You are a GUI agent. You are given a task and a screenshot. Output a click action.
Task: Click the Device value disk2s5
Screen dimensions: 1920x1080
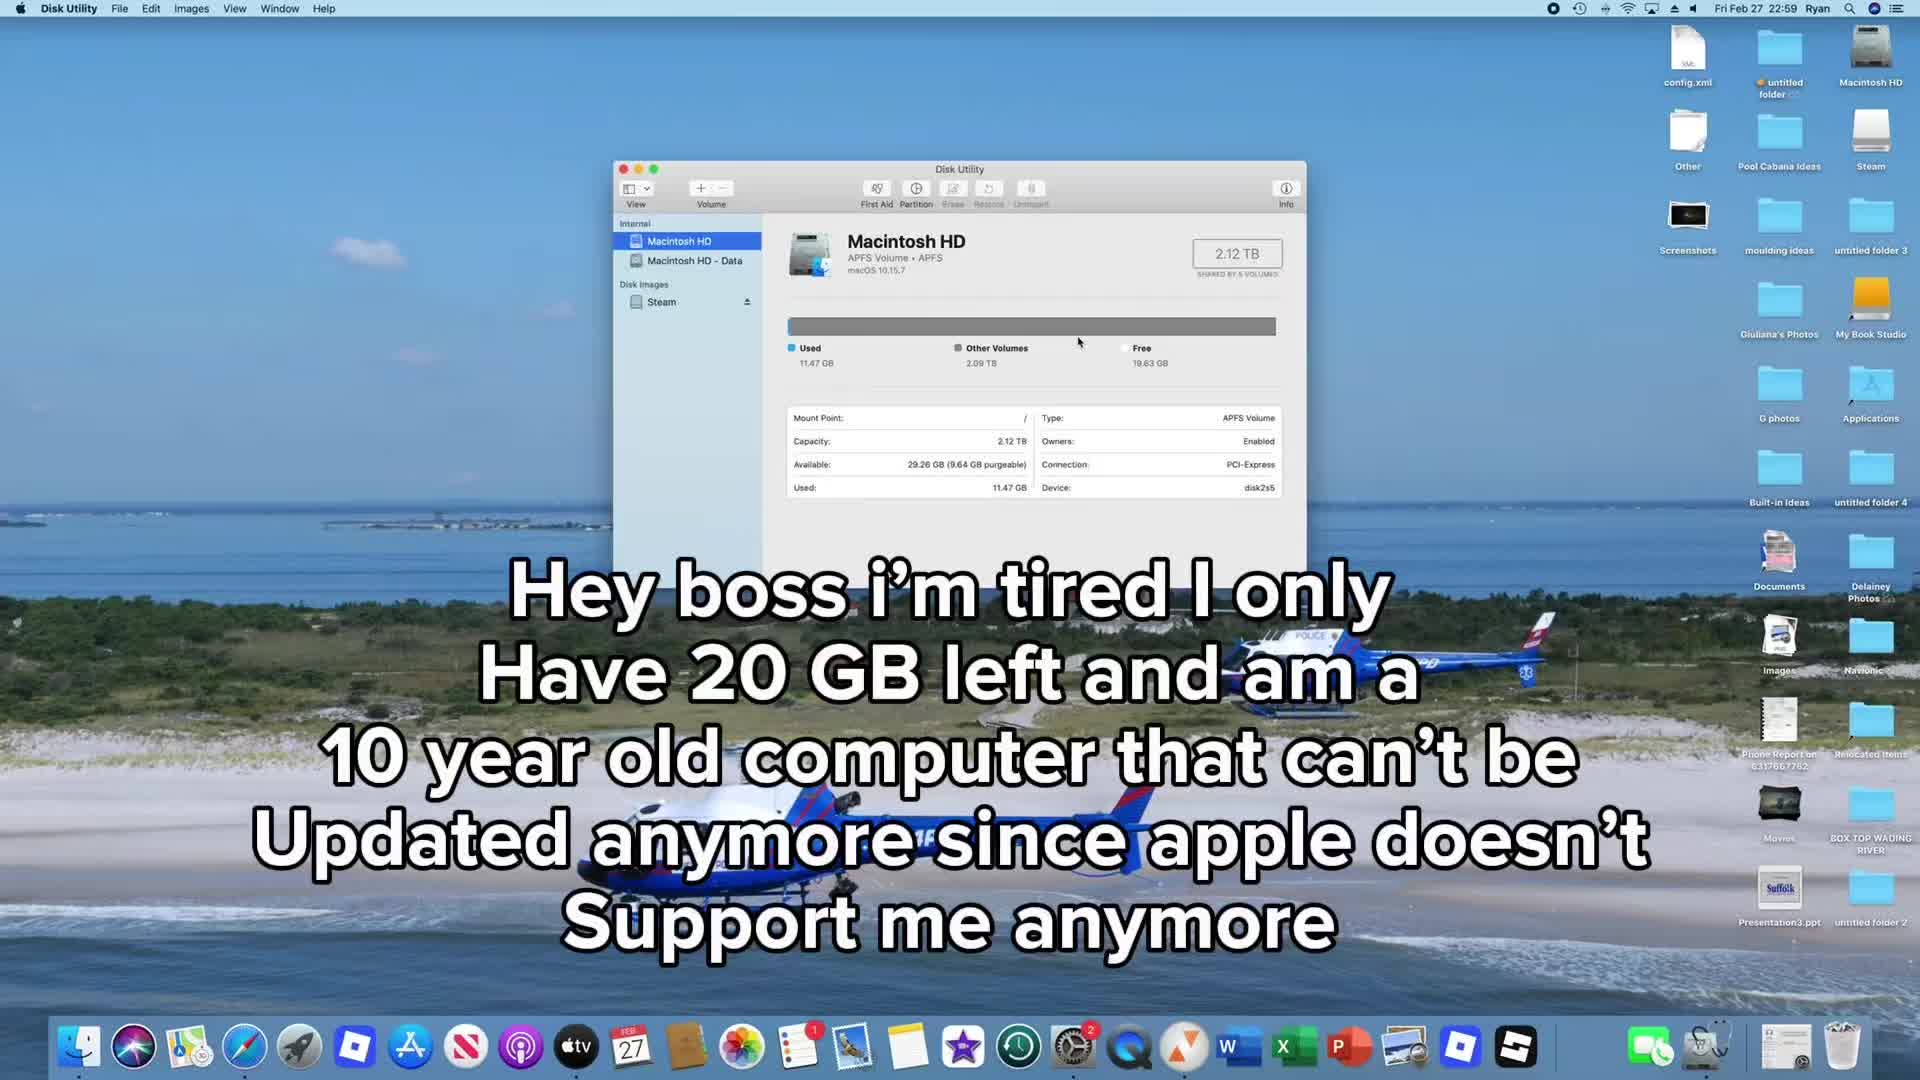coord(1259,488)
